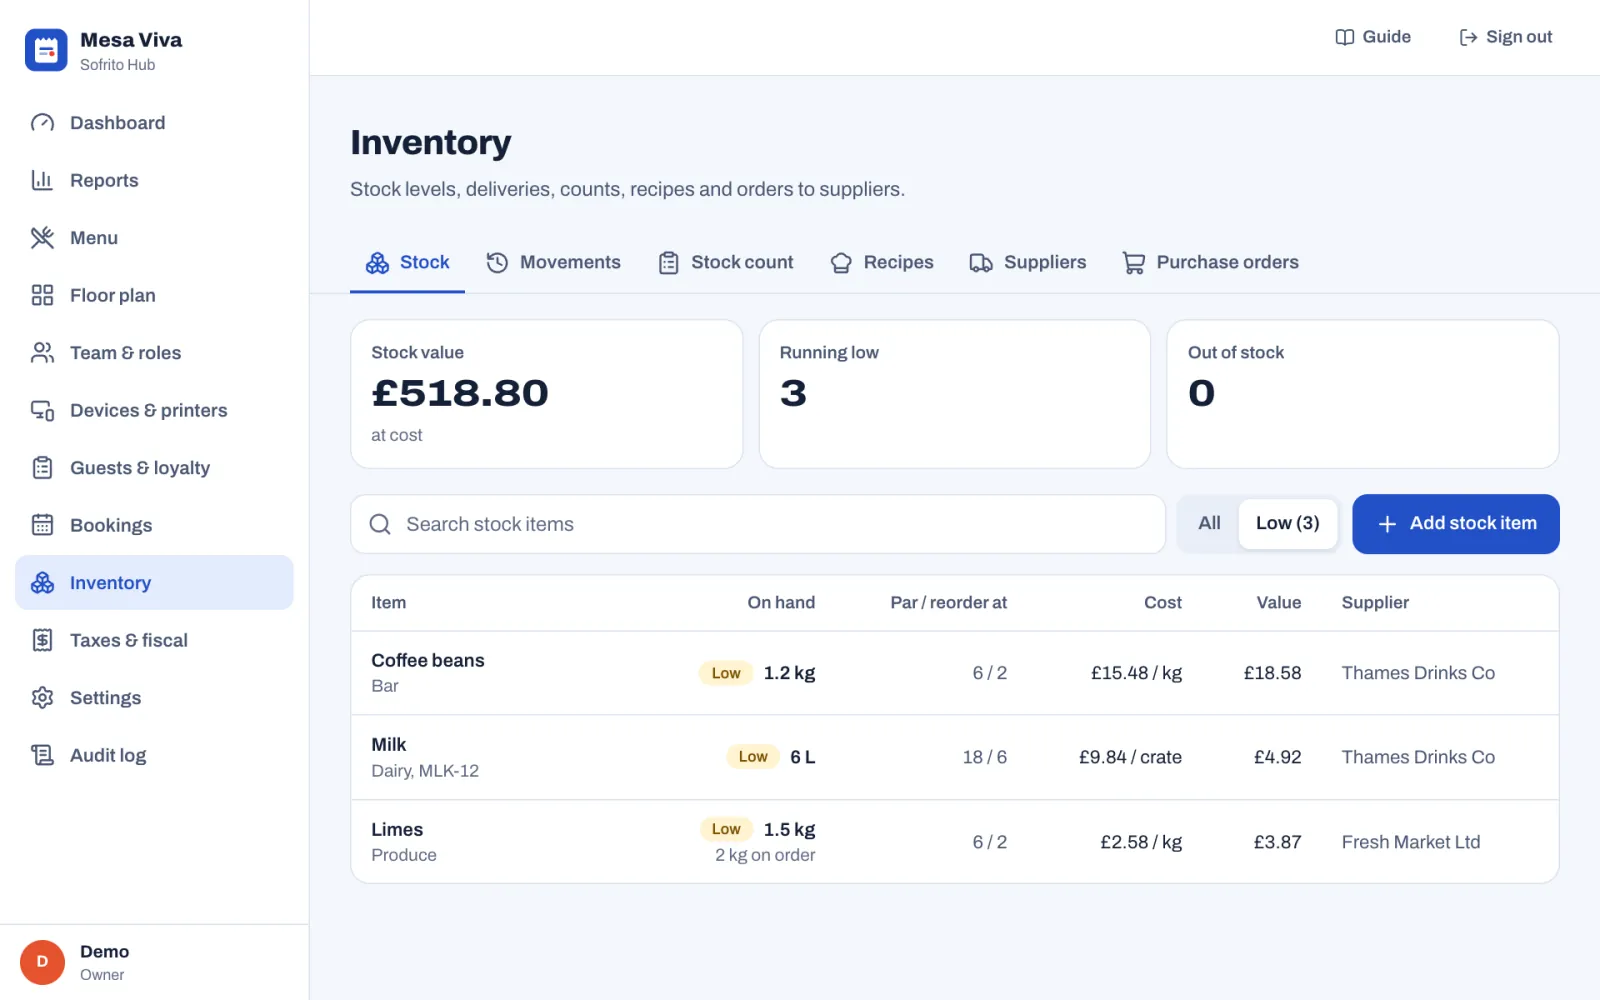Switch to the Movements tab
This screenshot has height=1000, width=1600.
point(553,262)
